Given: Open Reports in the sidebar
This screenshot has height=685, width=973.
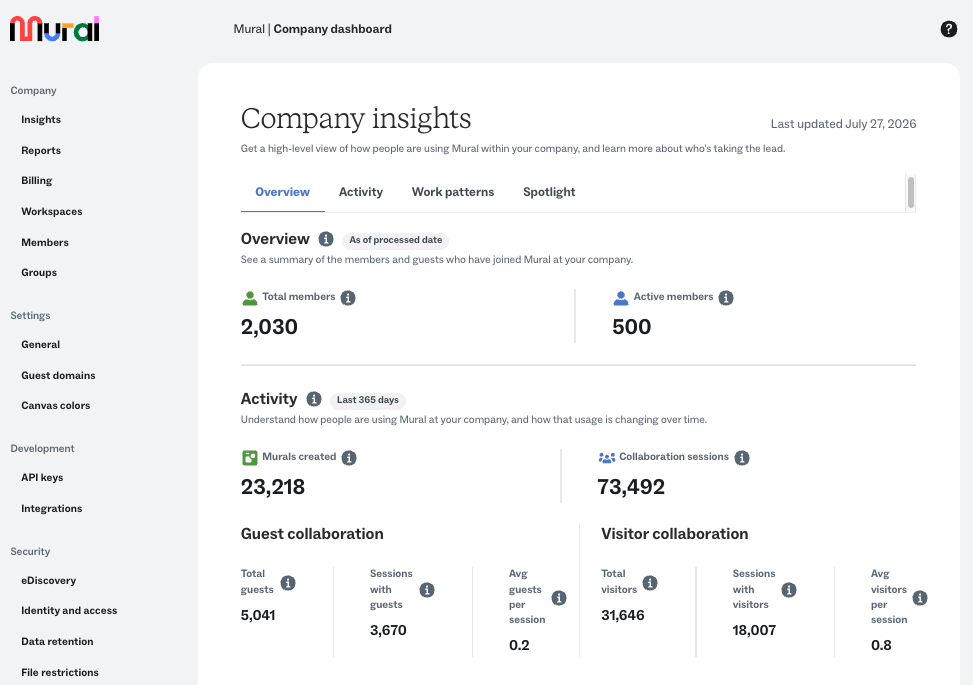Looking at the screenshot, I should click(41, 150).
